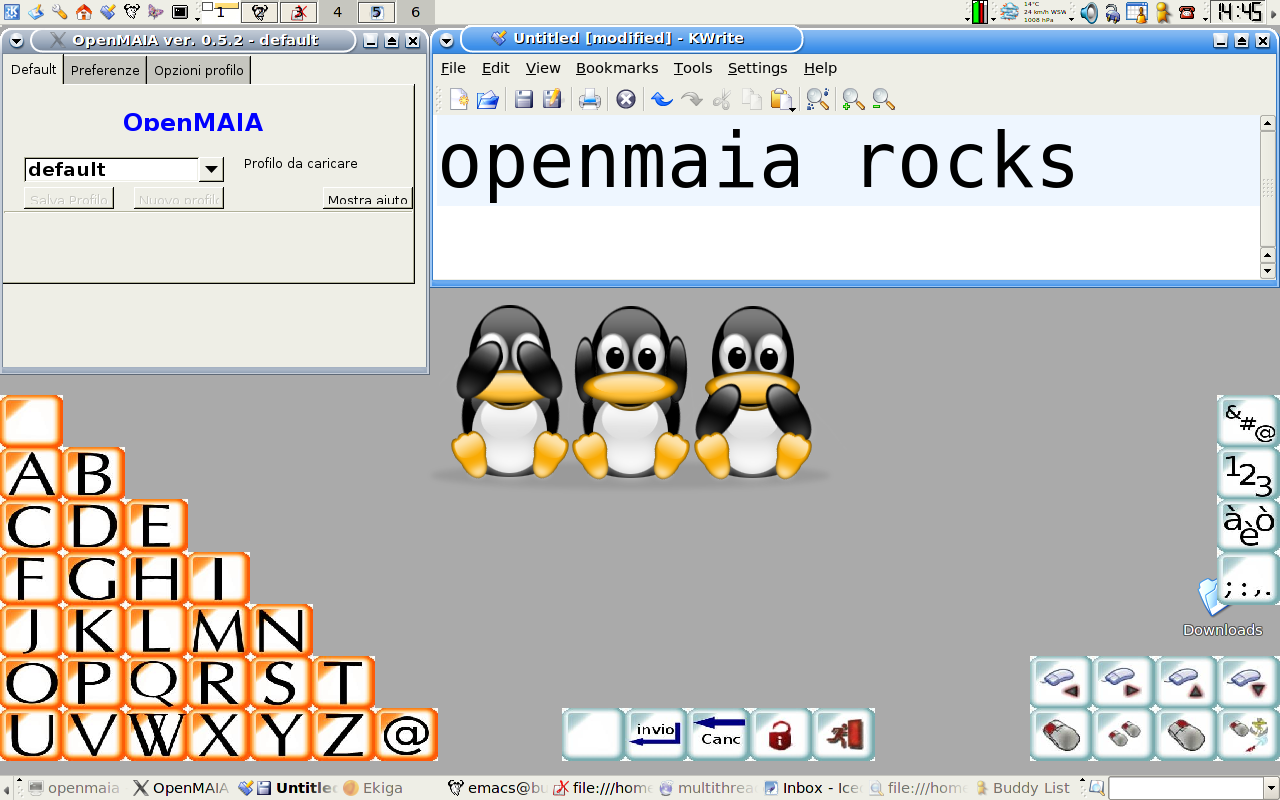Click the Mostra aiuto button

click(367, 199)
